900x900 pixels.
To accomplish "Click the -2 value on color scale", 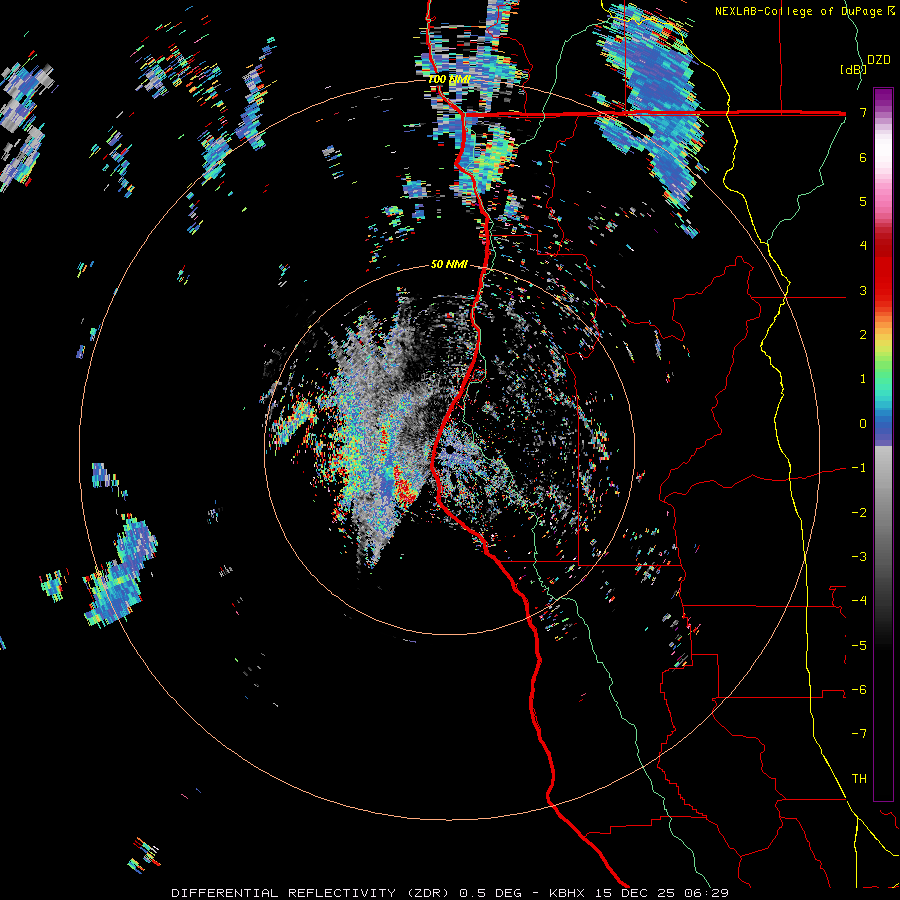I will 859,512.
